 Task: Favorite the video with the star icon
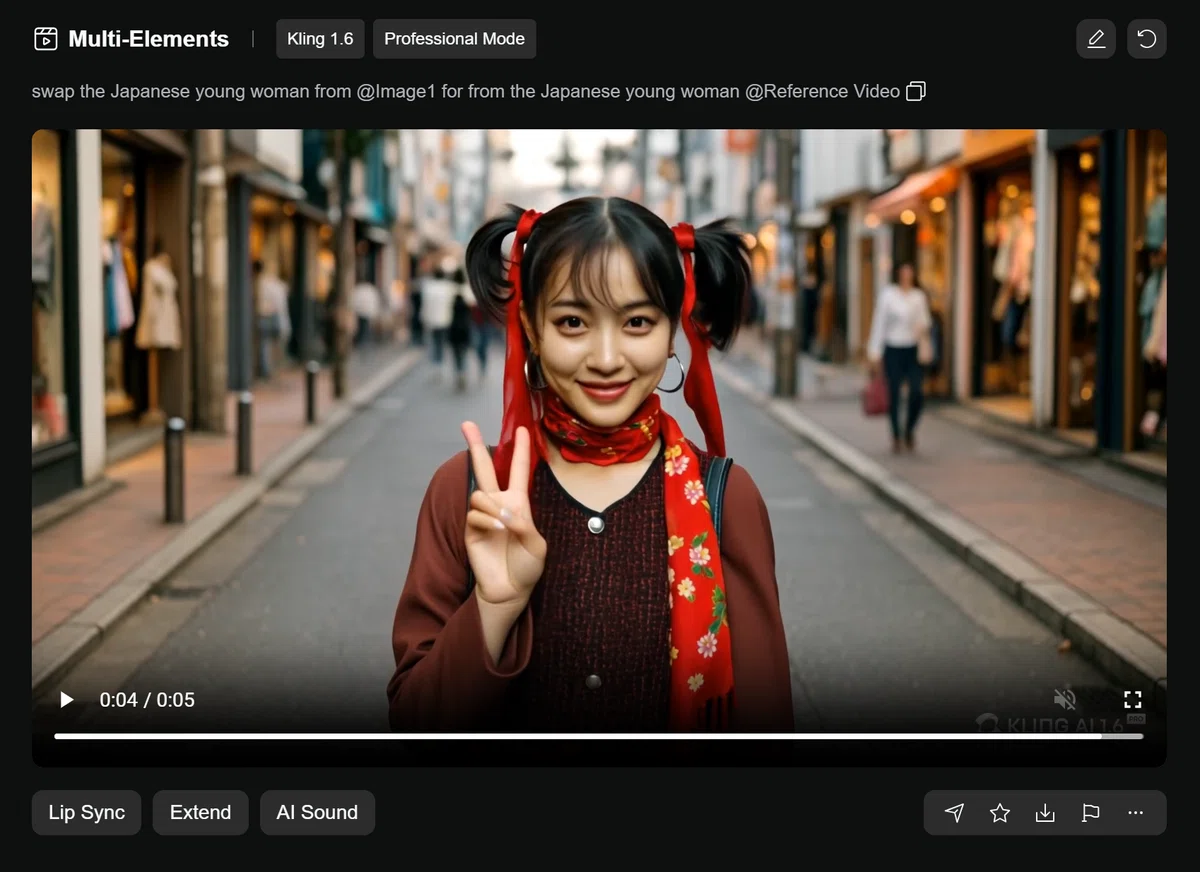click(1000, 813)
